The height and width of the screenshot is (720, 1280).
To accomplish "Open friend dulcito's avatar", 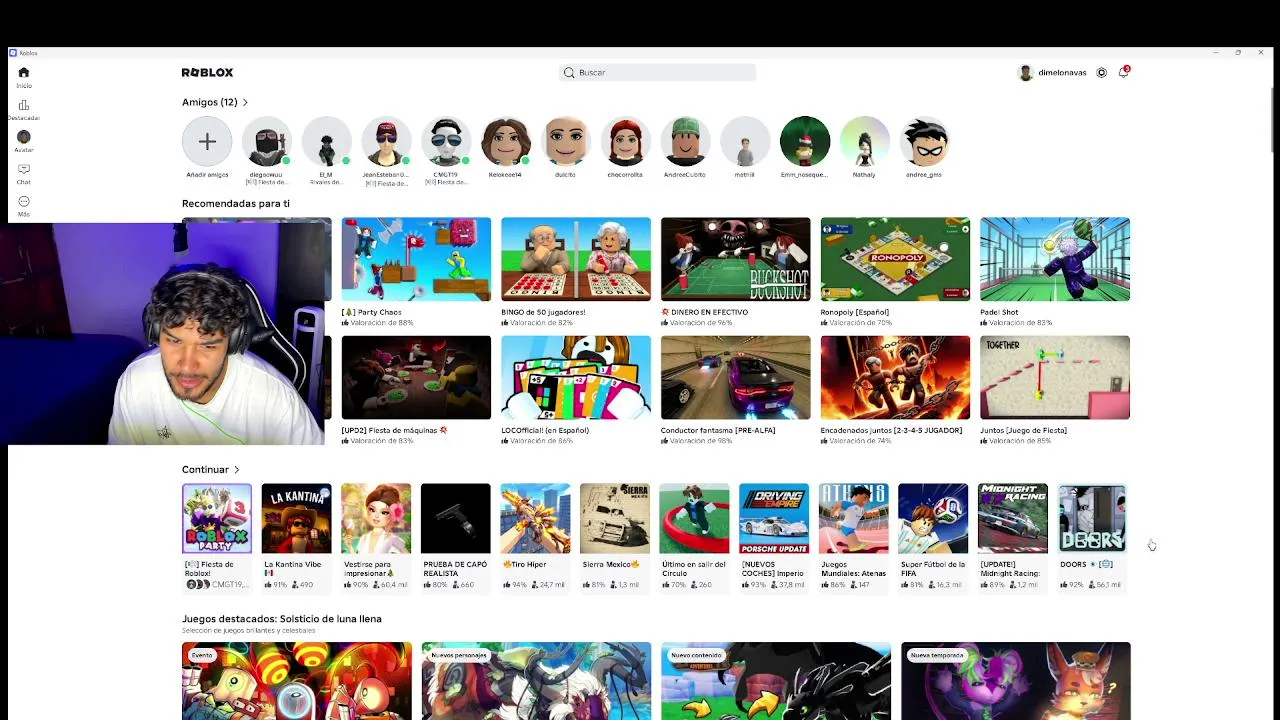I will point(565,142).
